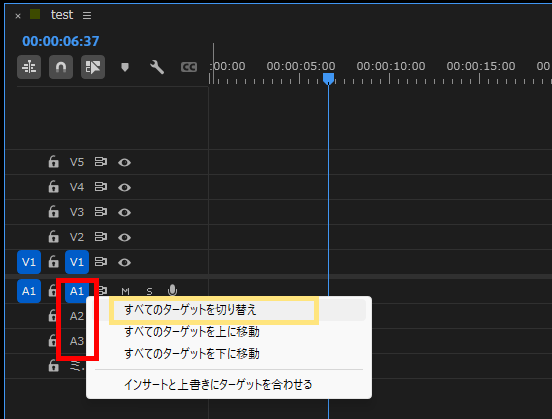The width and height of the screenshot is (552, 419).
Task: Toggle V1 track targeting button
Action: pos(77,262)
